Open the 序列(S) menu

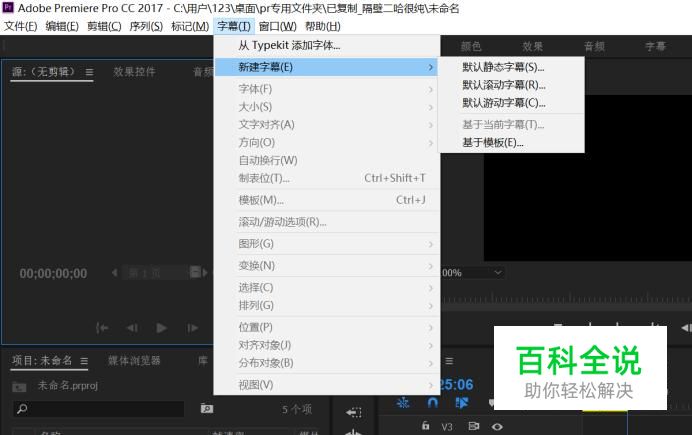(146, 26)
